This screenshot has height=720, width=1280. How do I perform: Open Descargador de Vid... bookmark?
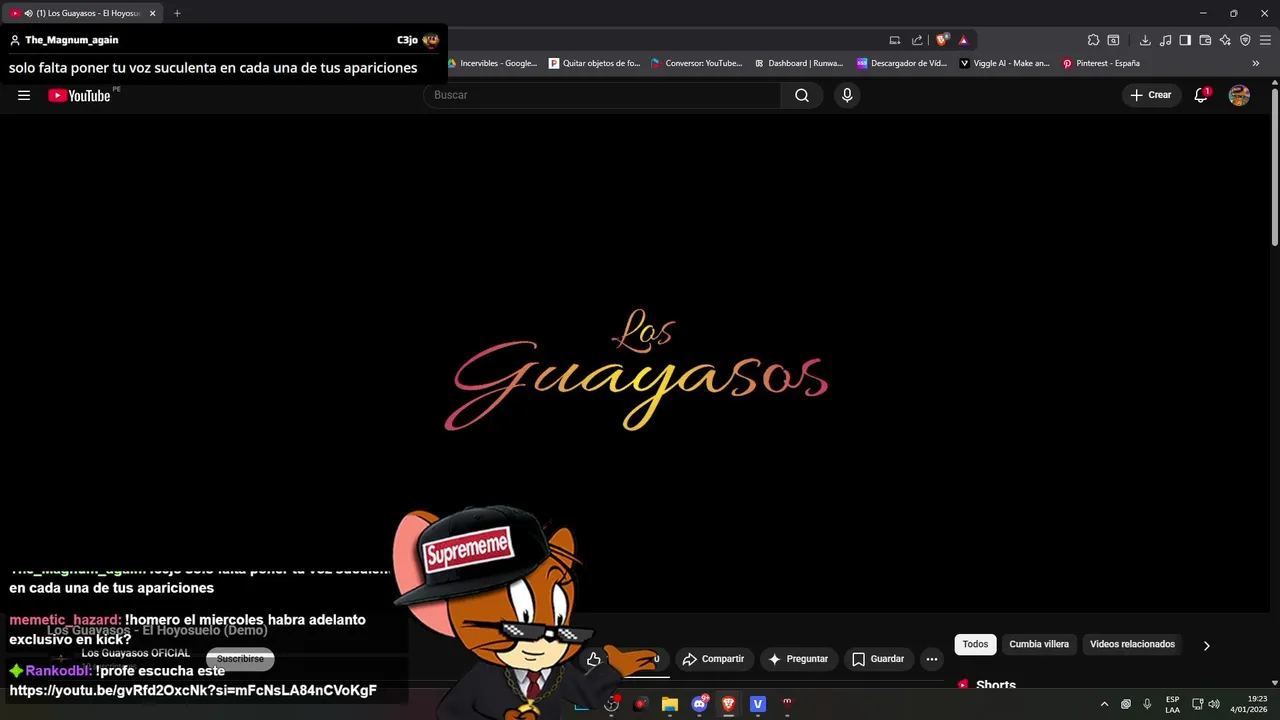[x=902, y=63]
